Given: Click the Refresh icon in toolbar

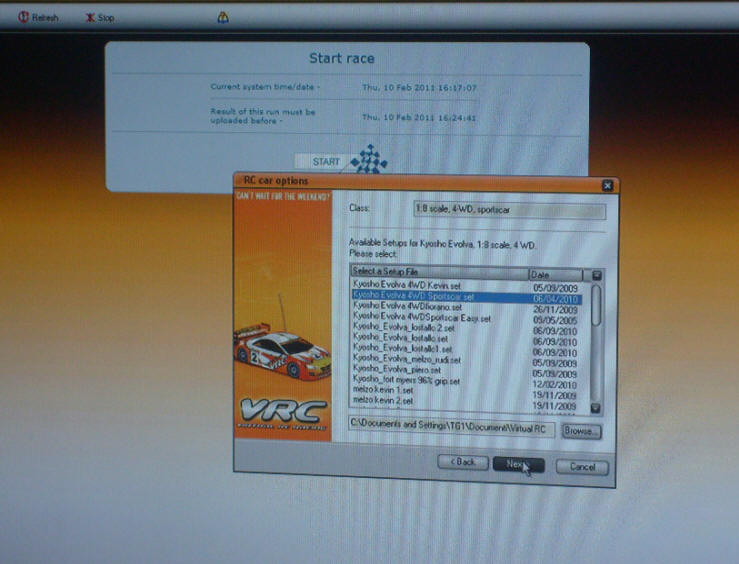Looking at the screenshot, I should click(23, 17).
